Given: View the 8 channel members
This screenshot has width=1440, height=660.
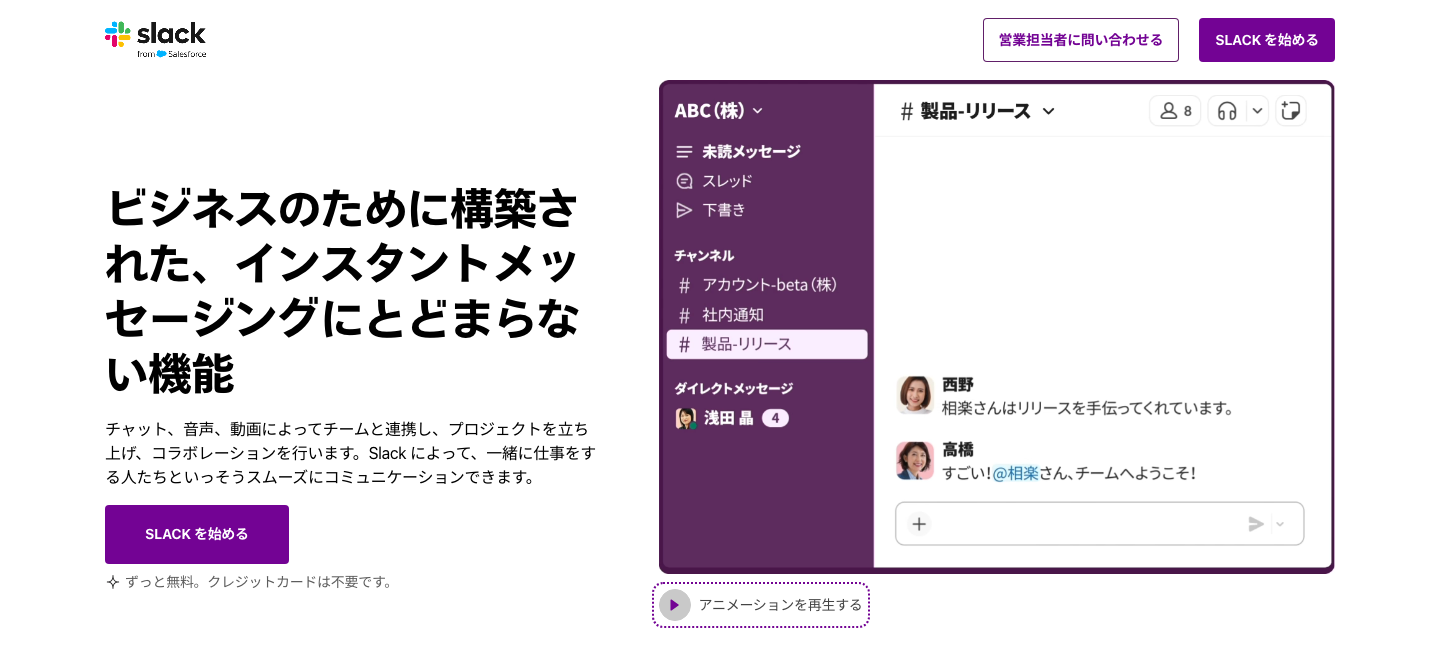Looking at the screenshot, I should pyautogui.click(x=1175, y=111).
